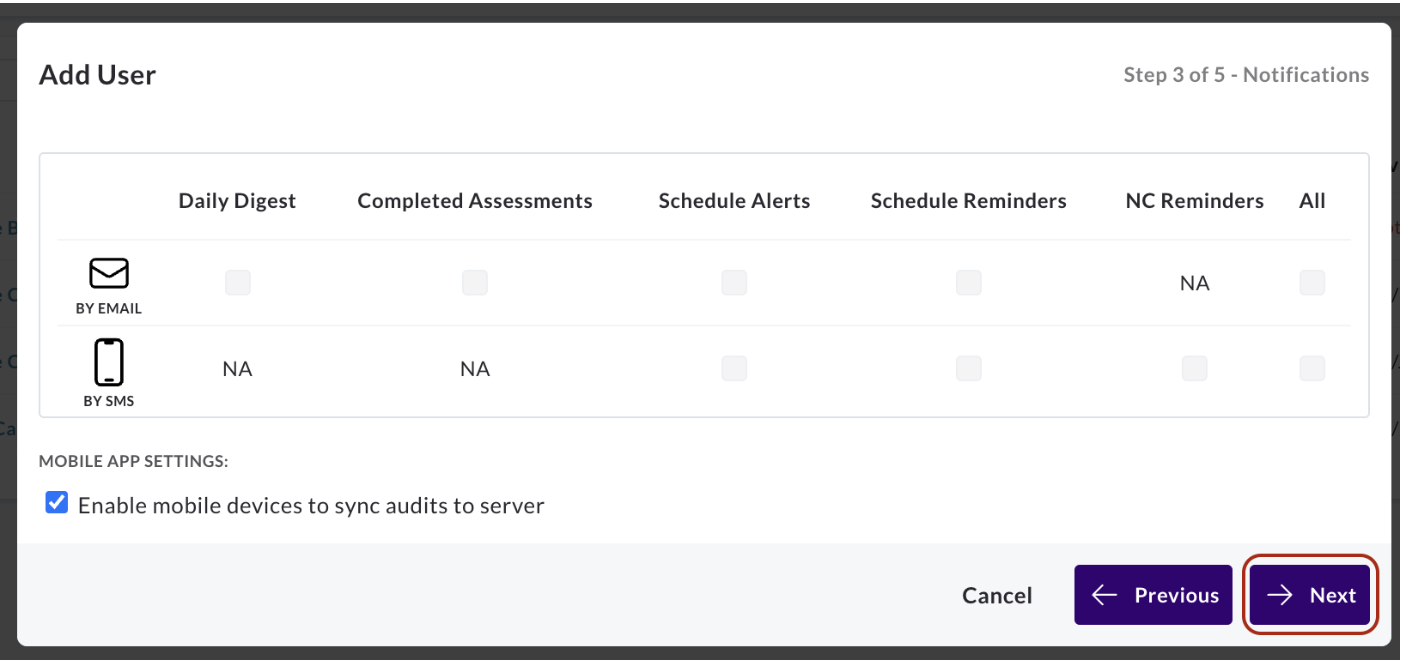The image size is (1406, 662).
Task: Select All notifications by SMS checkbox
Action: pyautogui.click(x=1312, y=369)
